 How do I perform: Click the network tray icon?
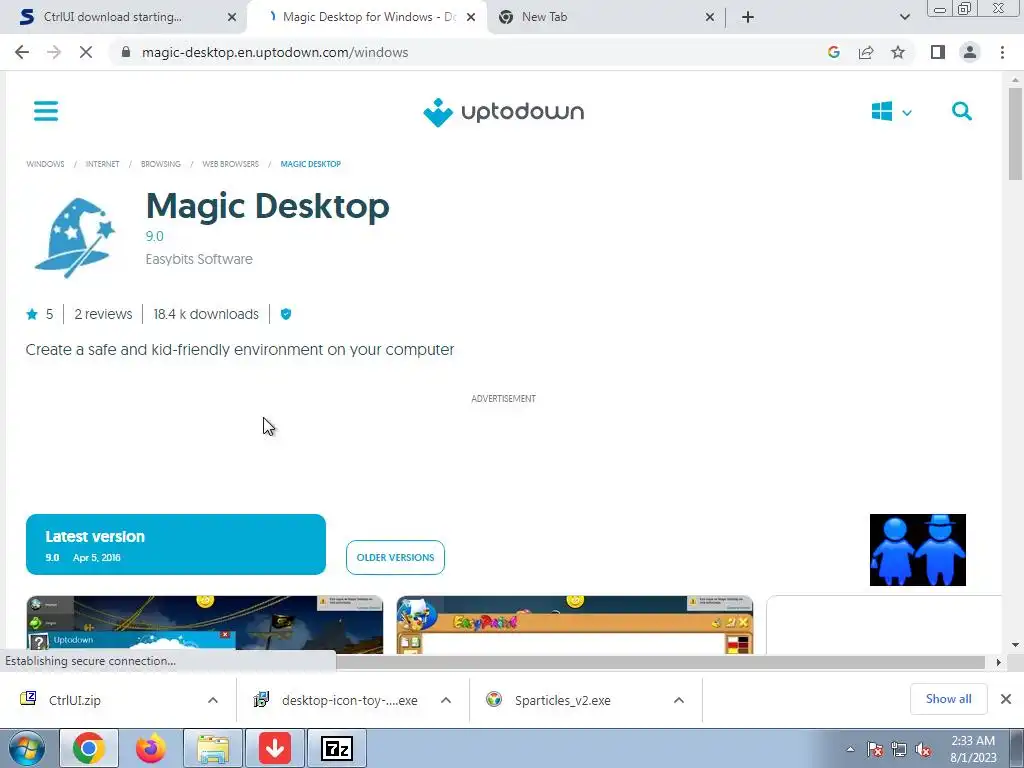[x=899, y=750]
